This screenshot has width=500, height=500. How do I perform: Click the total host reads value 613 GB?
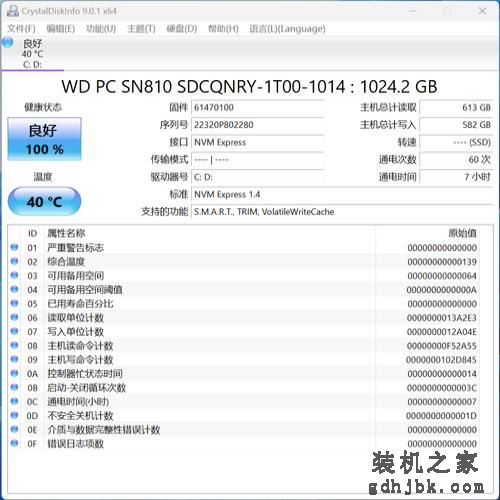pos(456,107)
